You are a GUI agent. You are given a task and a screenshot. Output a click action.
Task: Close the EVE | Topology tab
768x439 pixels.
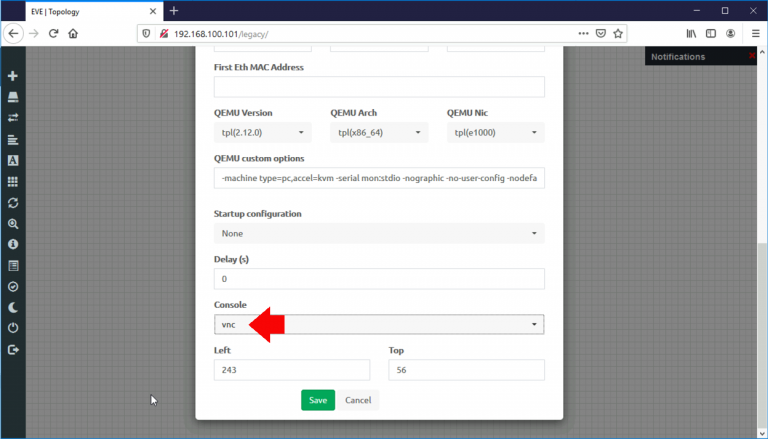tap(153, 11)
